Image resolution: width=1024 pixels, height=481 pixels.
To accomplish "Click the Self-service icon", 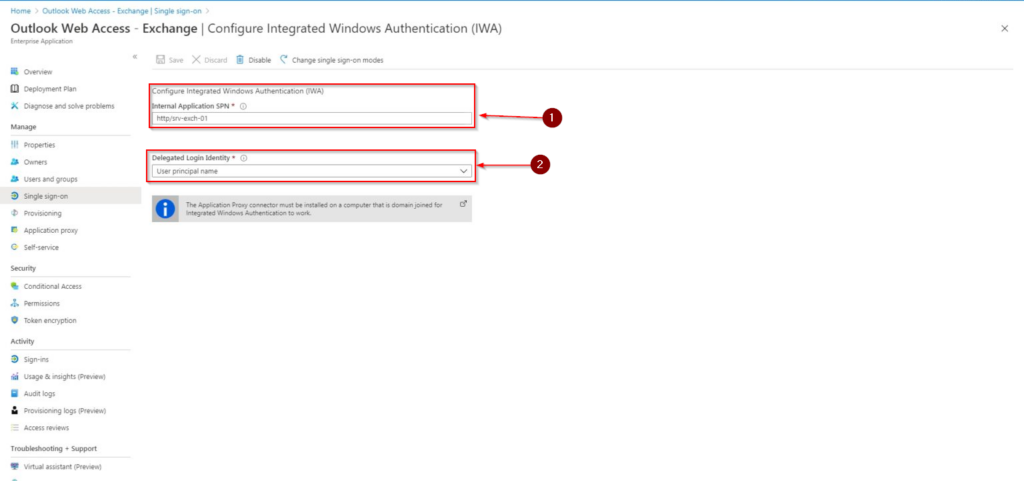I will (14, 247).
